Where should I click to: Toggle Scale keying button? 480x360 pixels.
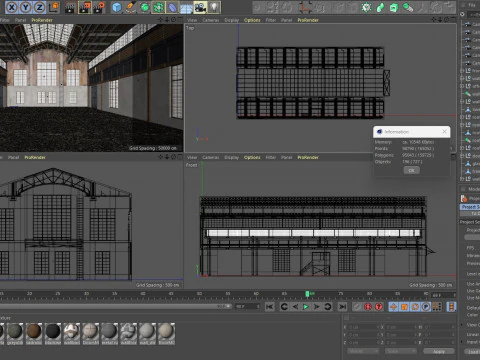click(404, 307)
